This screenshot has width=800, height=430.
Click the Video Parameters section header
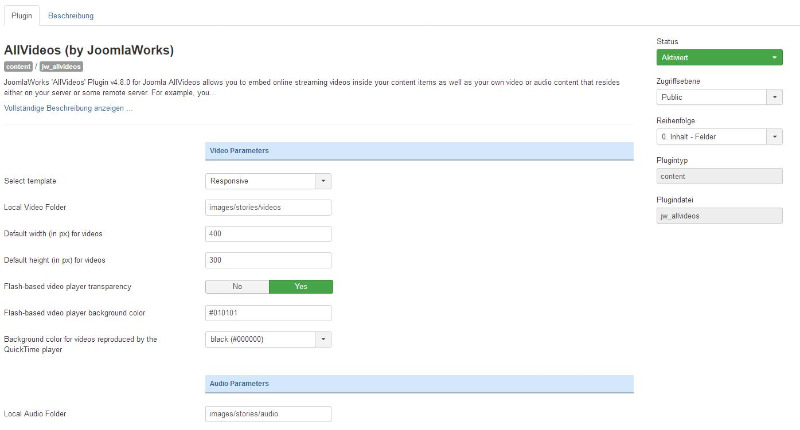tap(419, 151)
